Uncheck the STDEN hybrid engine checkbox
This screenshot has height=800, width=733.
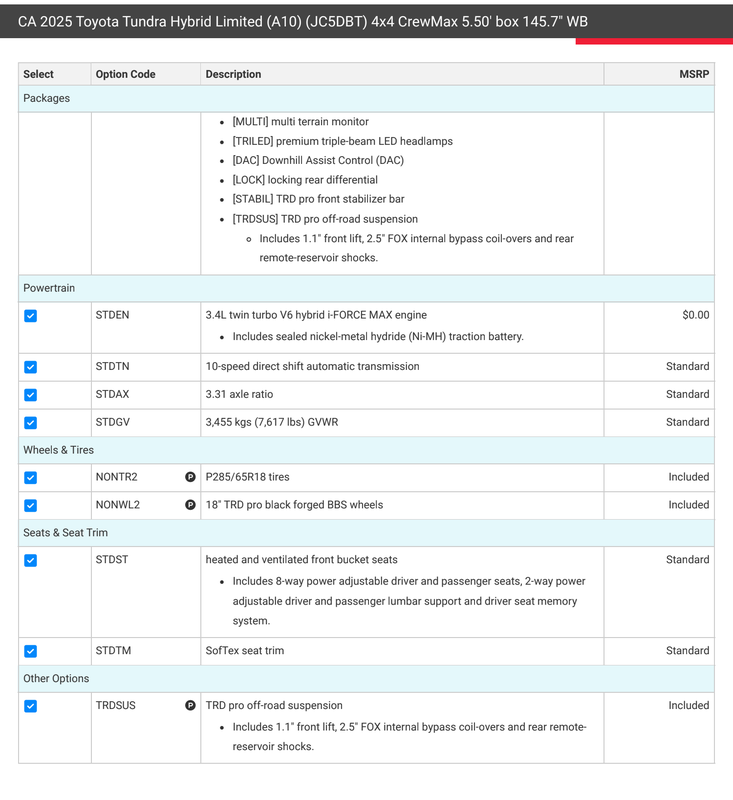pos(31,316)
